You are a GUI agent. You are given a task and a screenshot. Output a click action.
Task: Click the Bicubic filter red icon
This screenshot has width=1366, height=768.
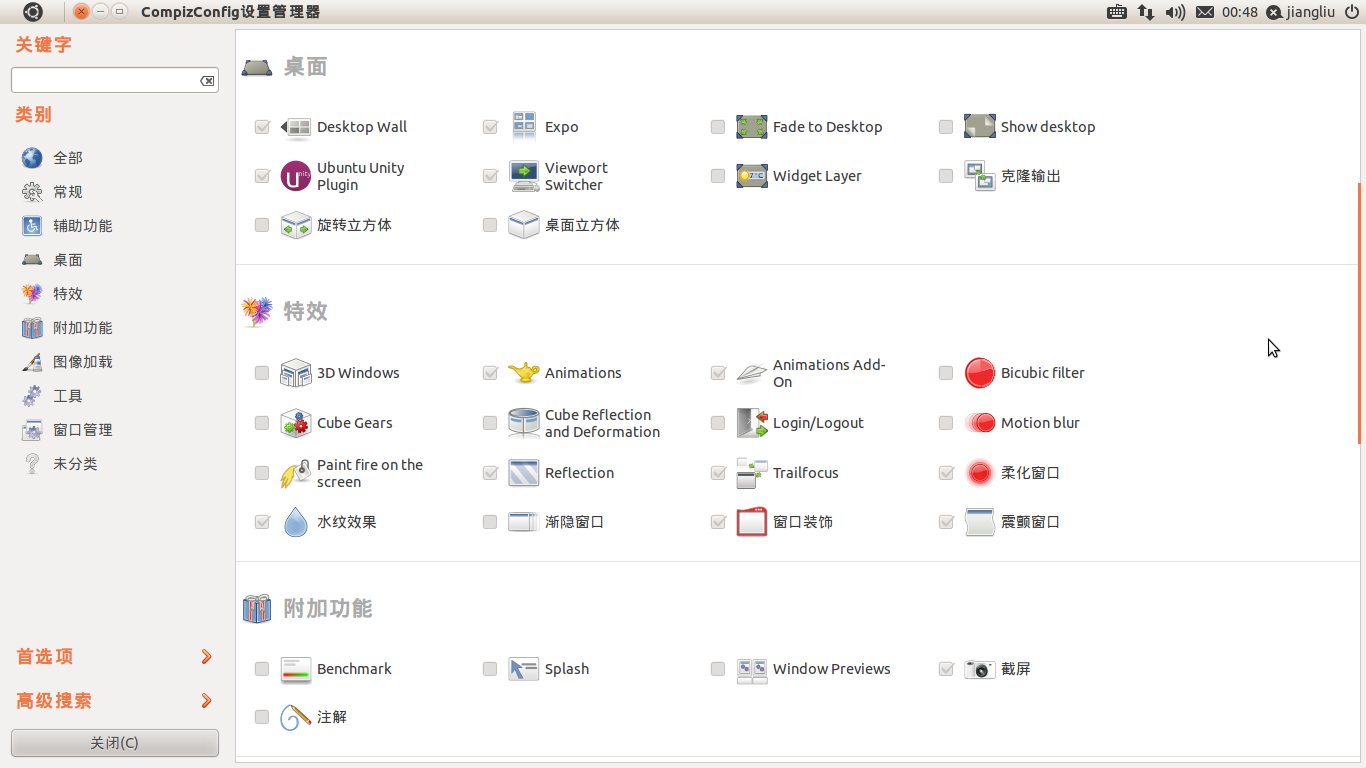(980, 373)
